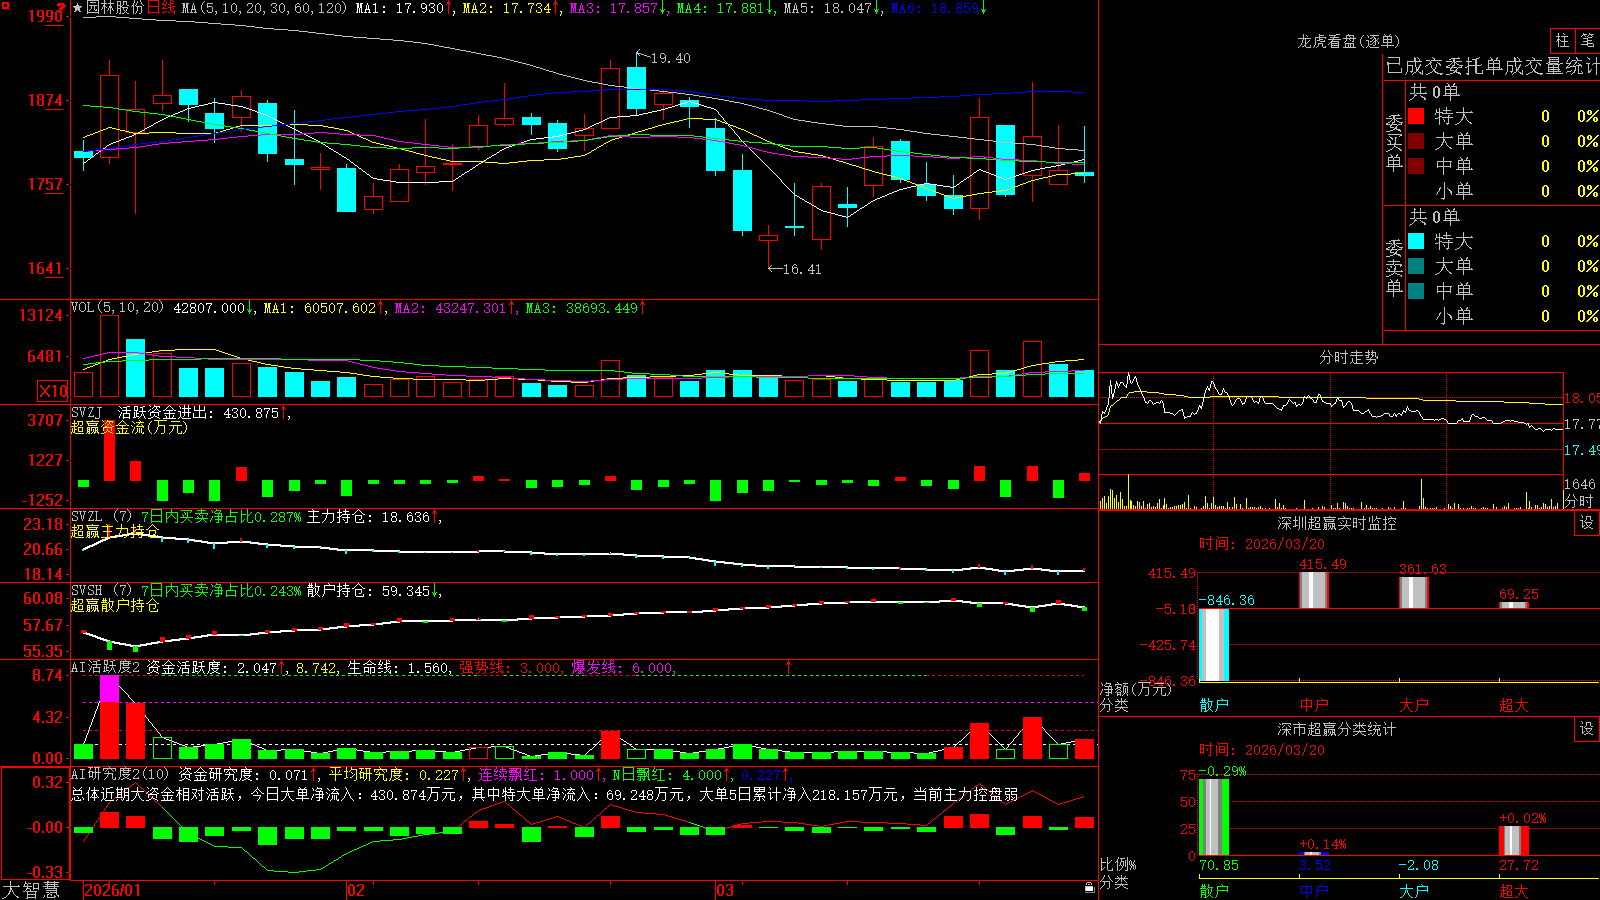Click the 园林股份 stock name

115,8
